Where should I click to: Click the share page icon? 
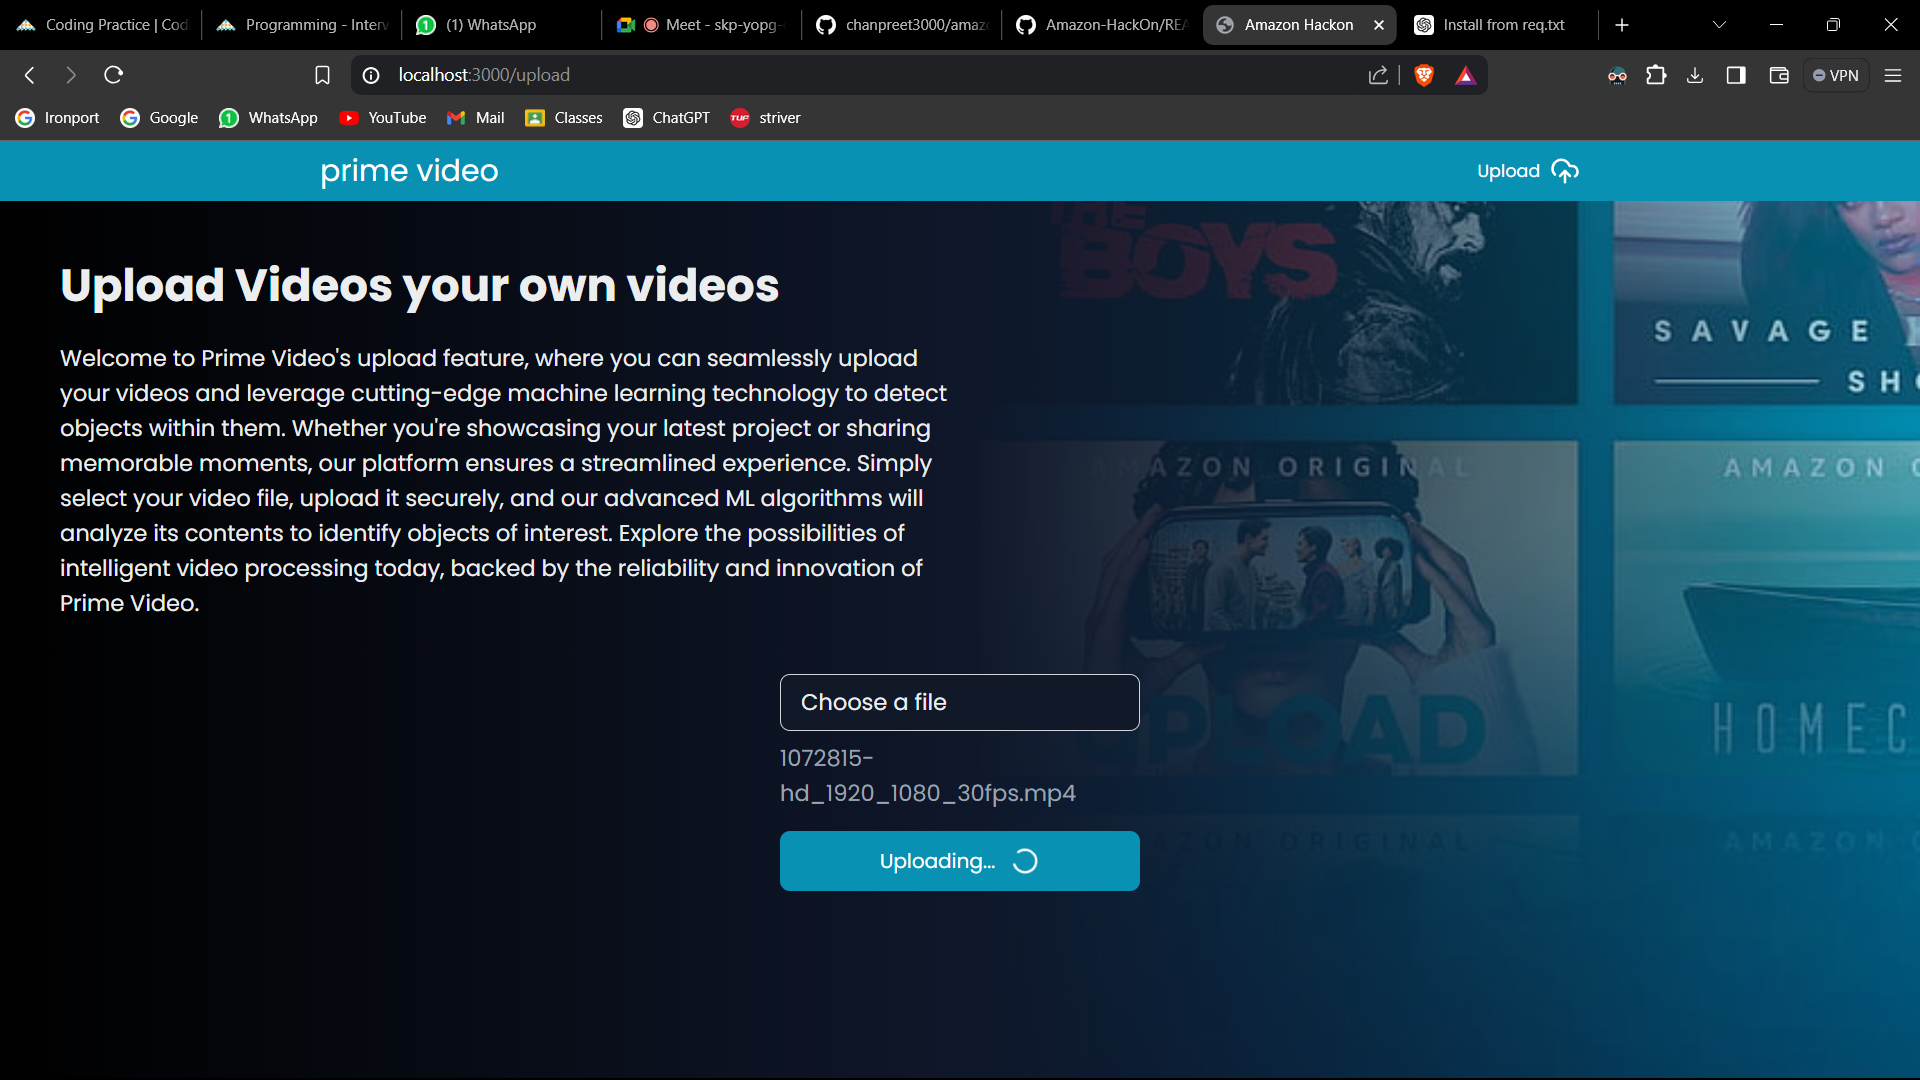(x=1378, y=75)
